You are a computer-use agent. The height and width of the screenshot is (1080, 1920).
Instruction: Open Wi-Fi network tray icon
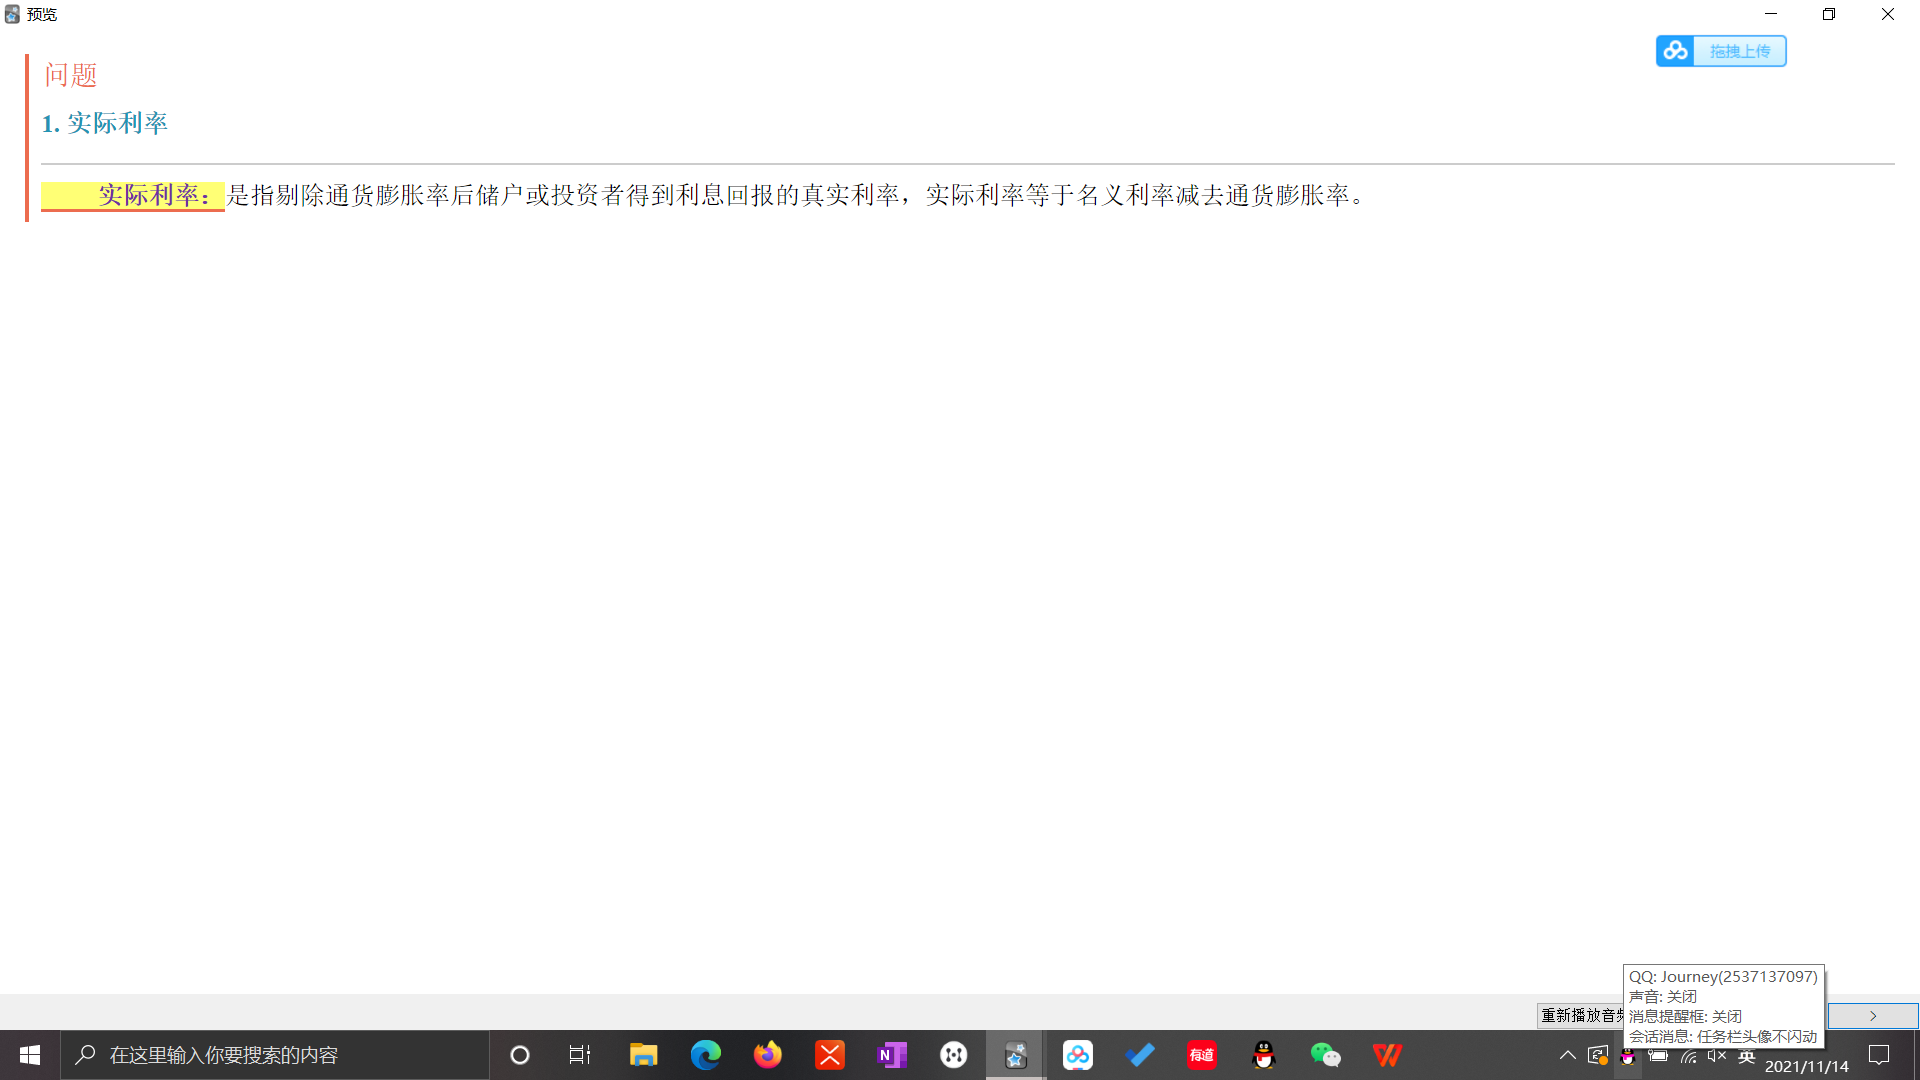[x=1688, y=1055]
